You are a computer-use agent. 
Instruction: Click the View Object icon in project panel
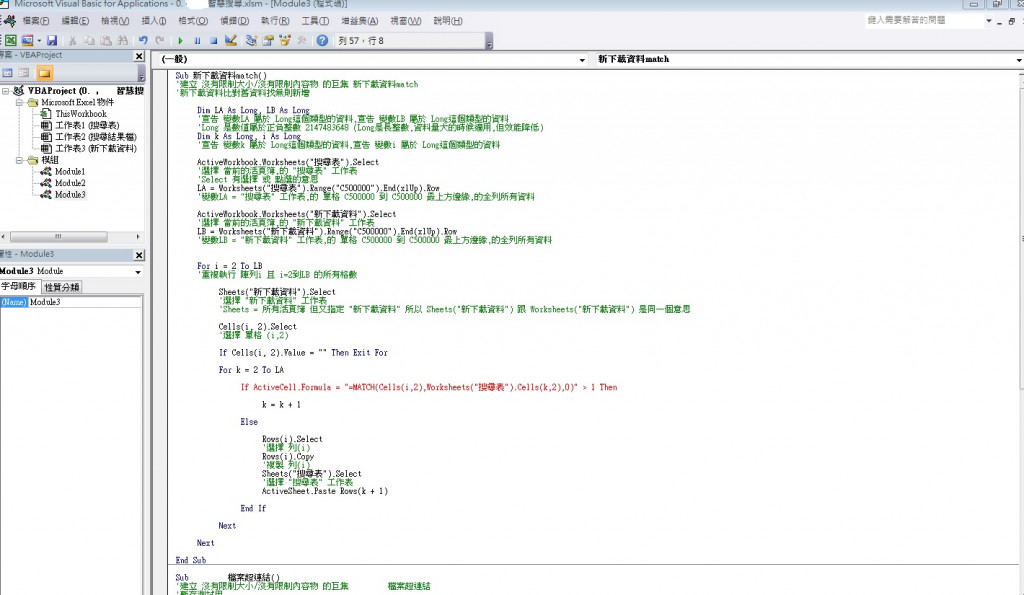(24, 72)
